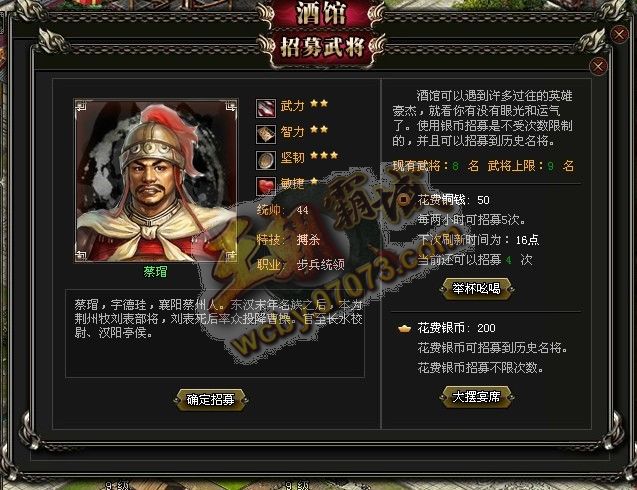Click the 坚韧 toughness shield icon
Viewport: 637px width, 490px height.
[x=266, y=160]
